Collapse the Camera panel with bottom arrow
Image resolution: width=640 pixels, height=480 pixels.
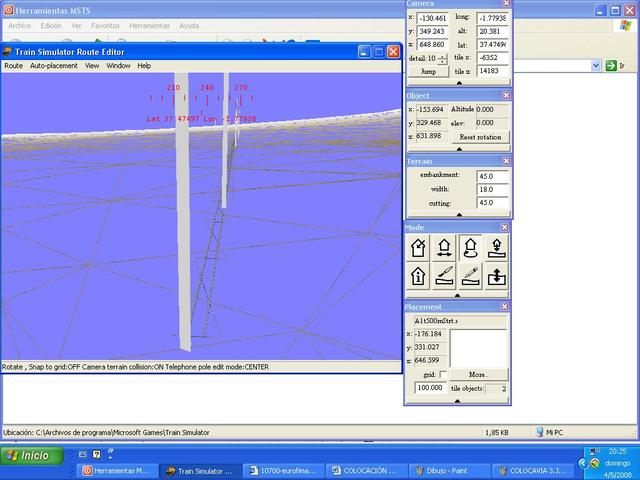click(x=459, y=84)
